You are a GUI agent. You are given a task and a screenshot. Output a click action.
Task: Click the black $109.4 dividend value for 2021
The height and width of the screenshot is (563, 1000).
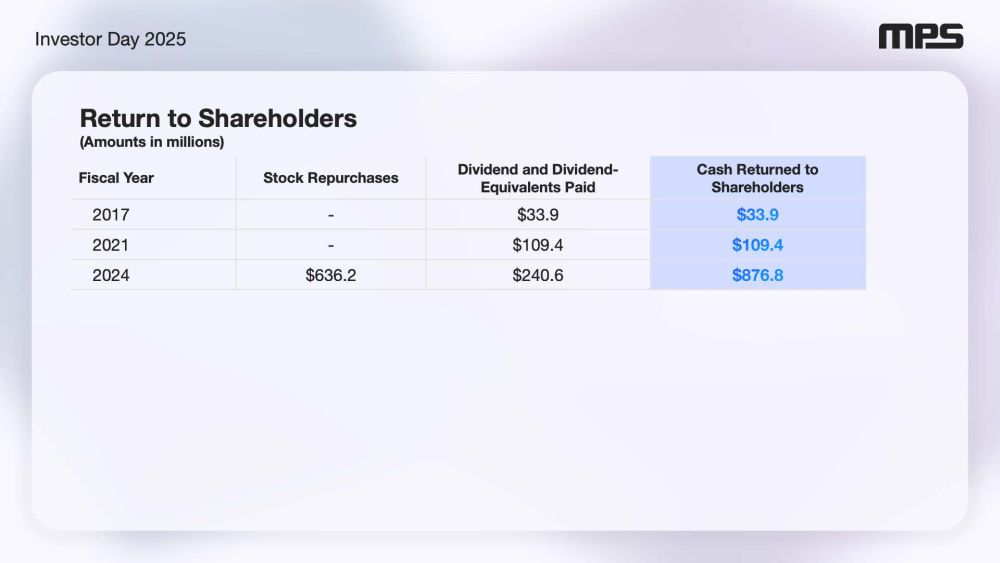538,245
